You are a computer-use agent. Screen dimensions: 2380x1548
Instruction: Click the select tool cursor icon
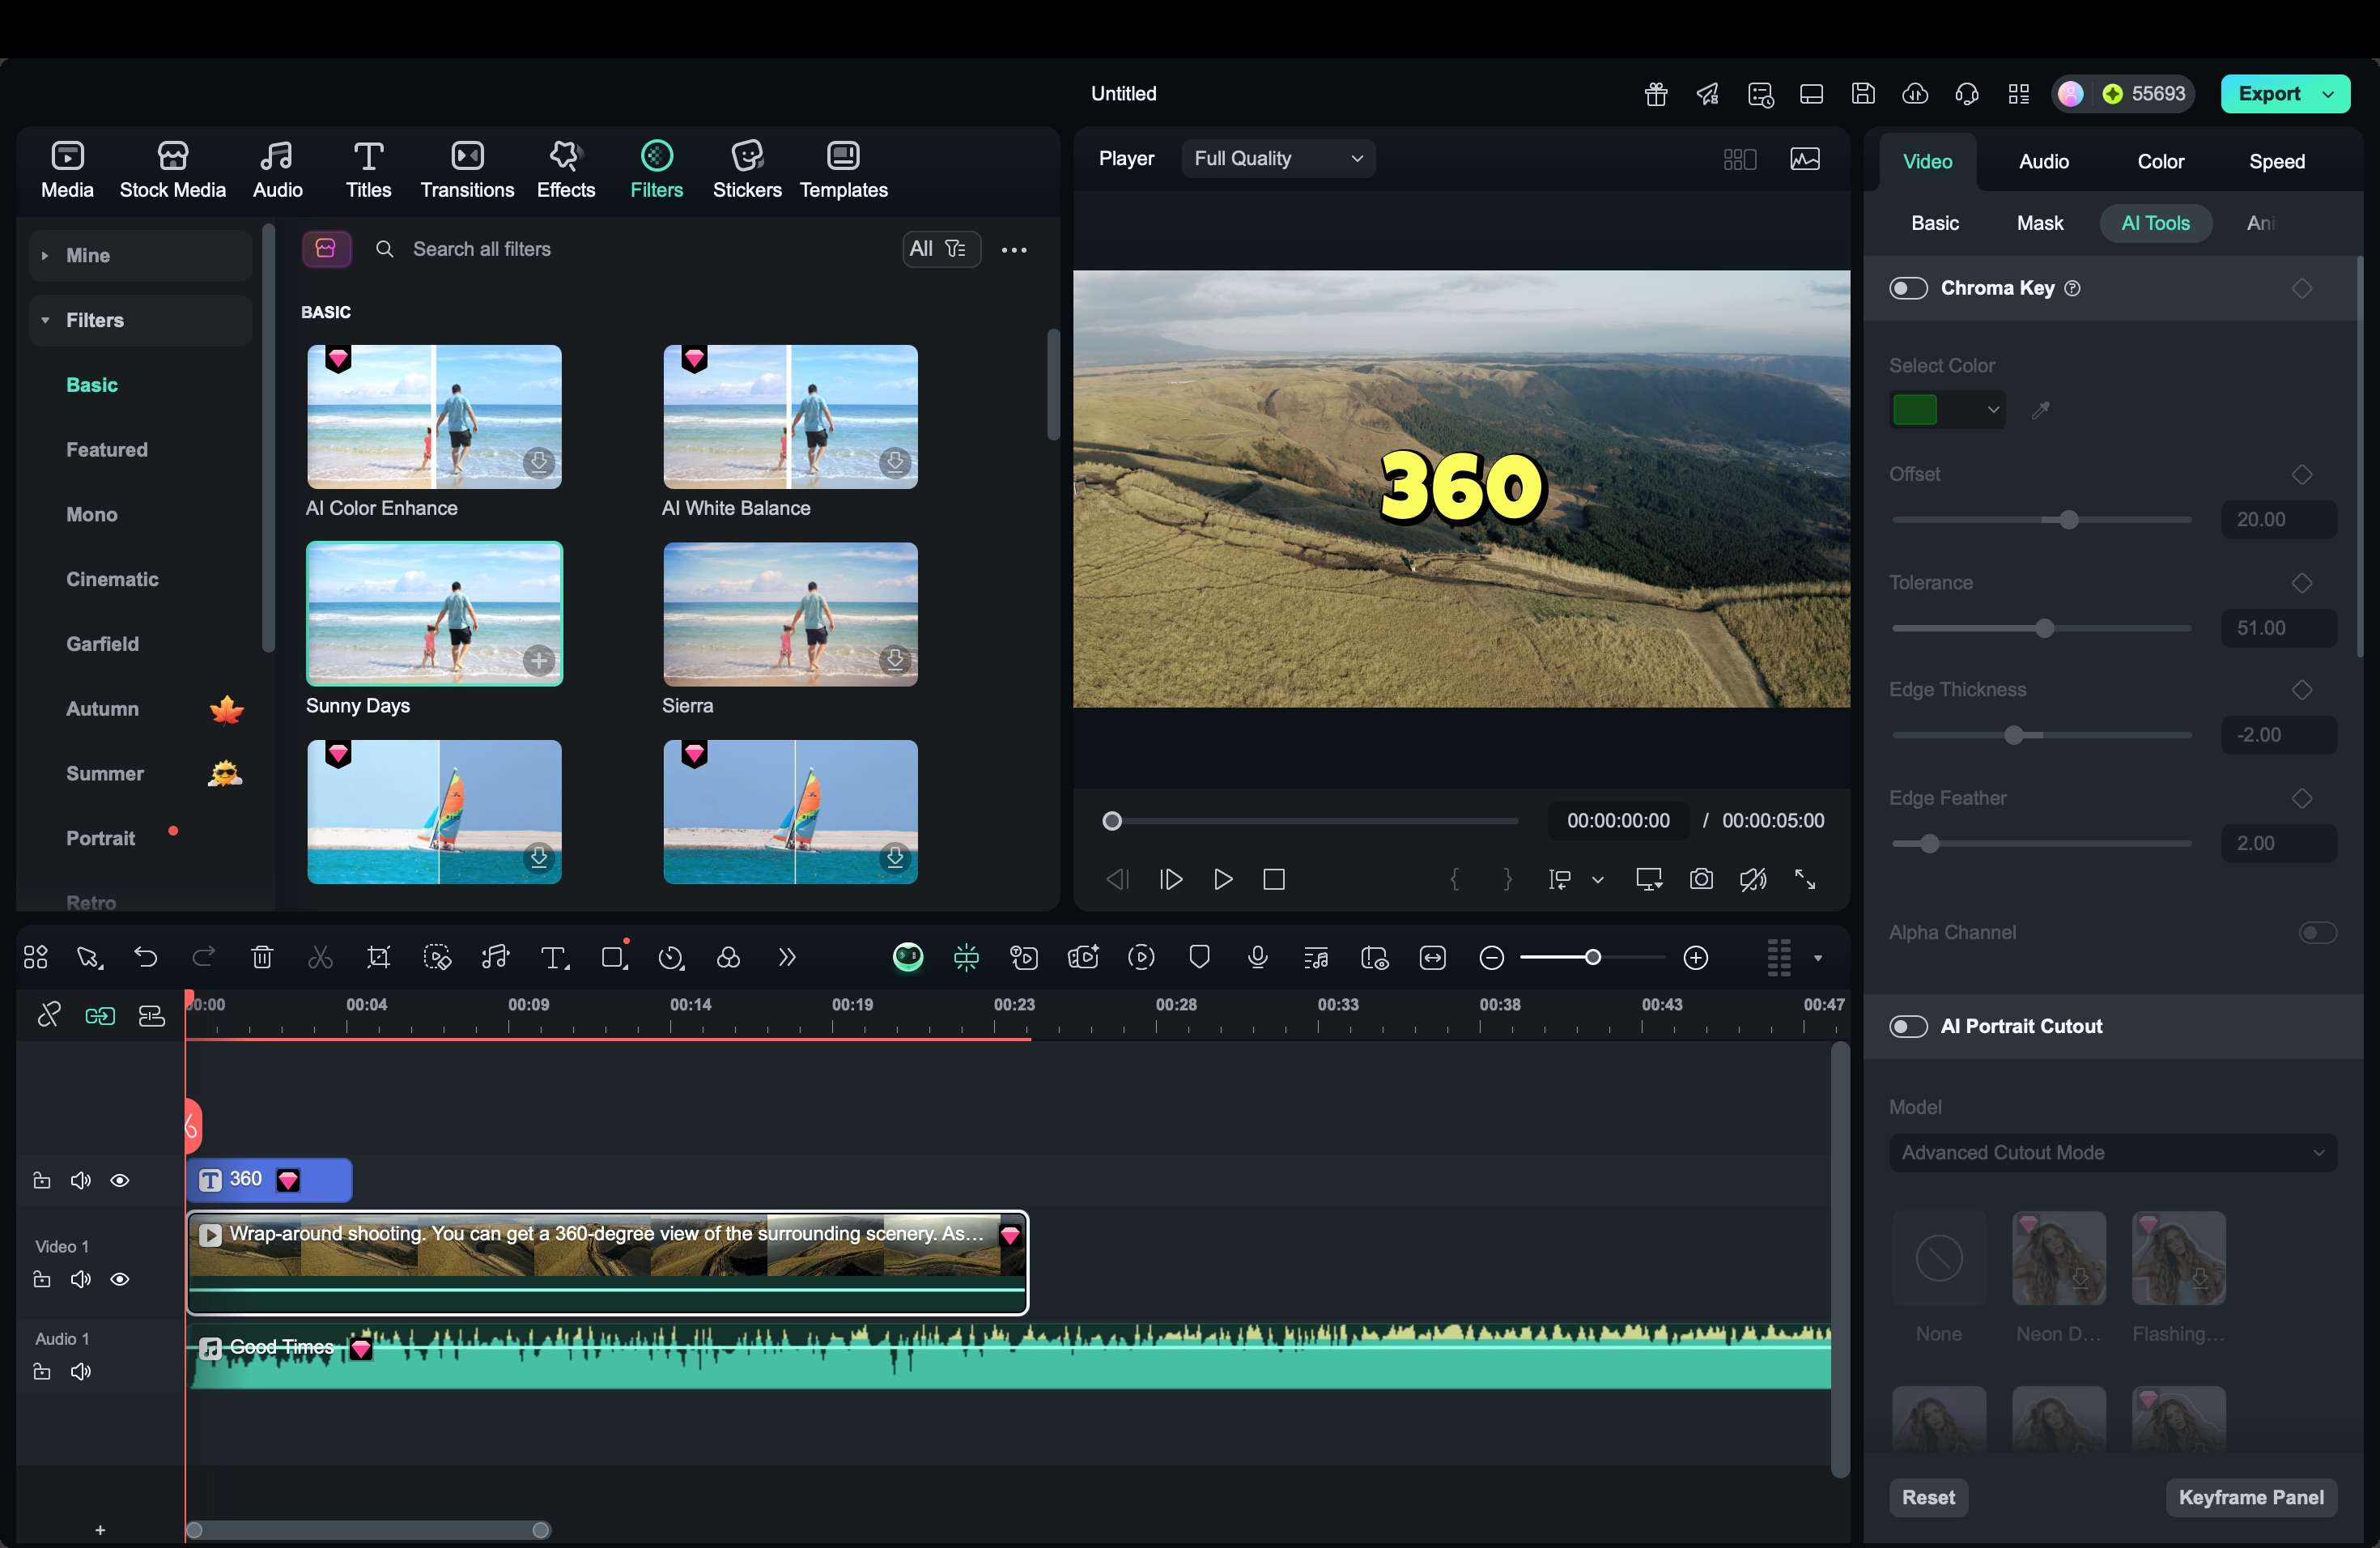(x=89, y=957)
